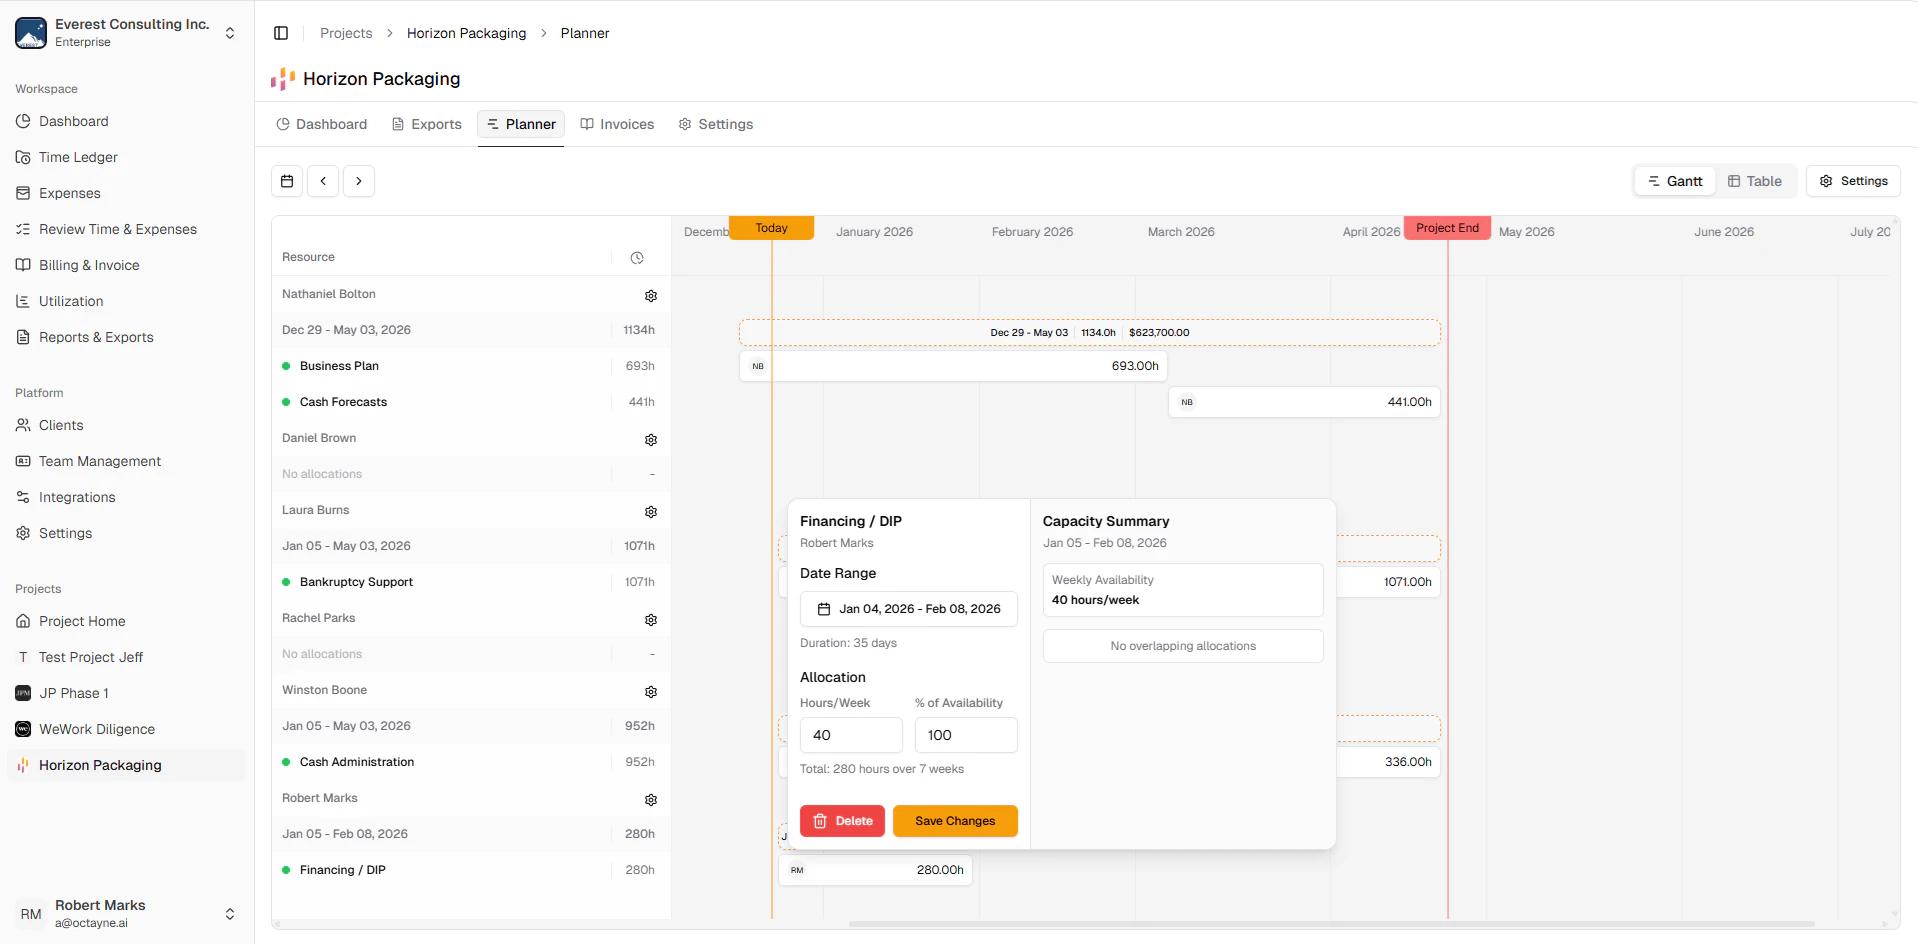Open Utilization from the sidebar
The width and height of the screenshot is (1918, 944).
[x=71, y=301]
